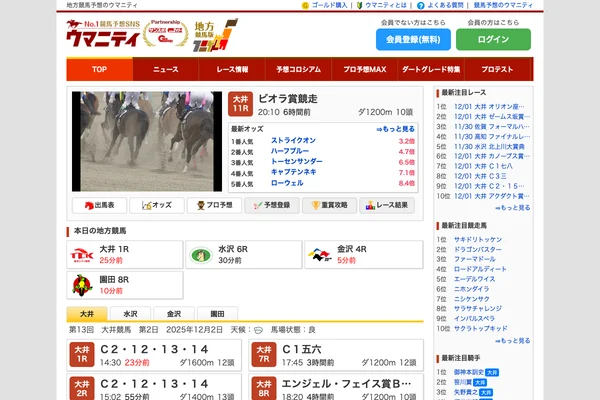
Task: Click the ウマニティ site logo
Action: click(103, 34)
